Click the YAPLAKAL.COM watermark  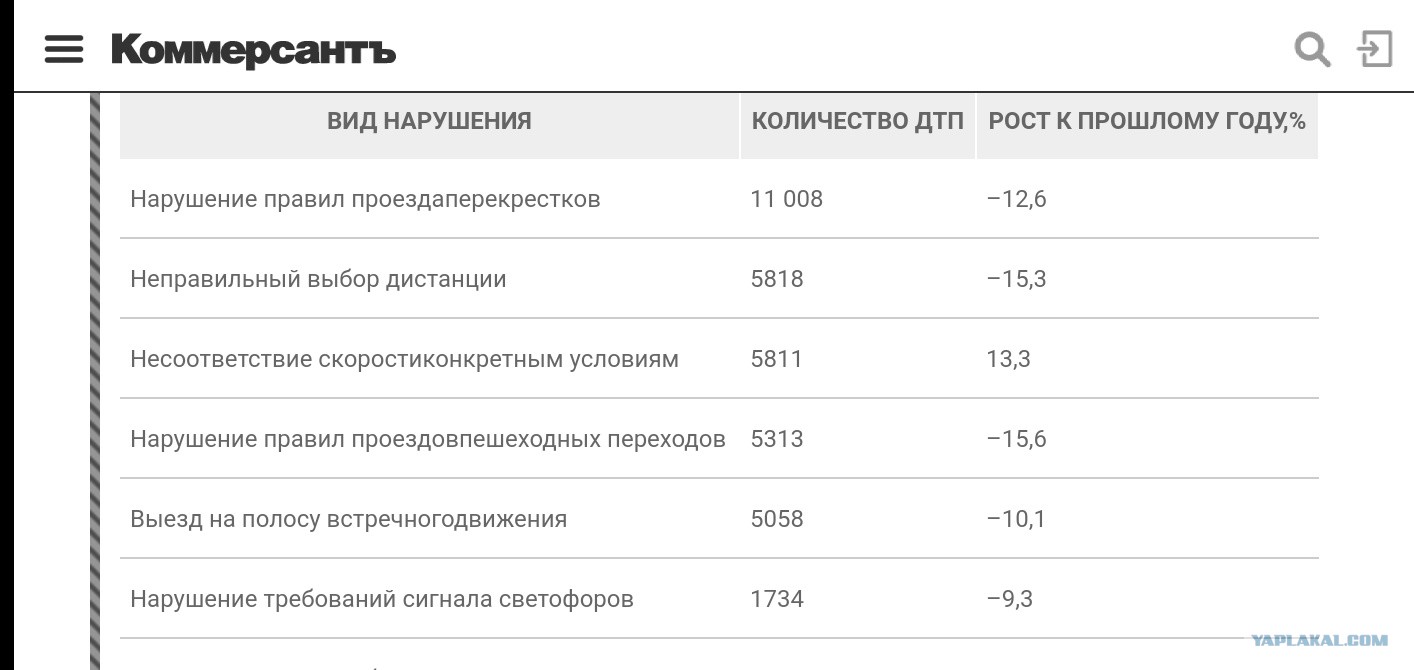click(1319, 640)
